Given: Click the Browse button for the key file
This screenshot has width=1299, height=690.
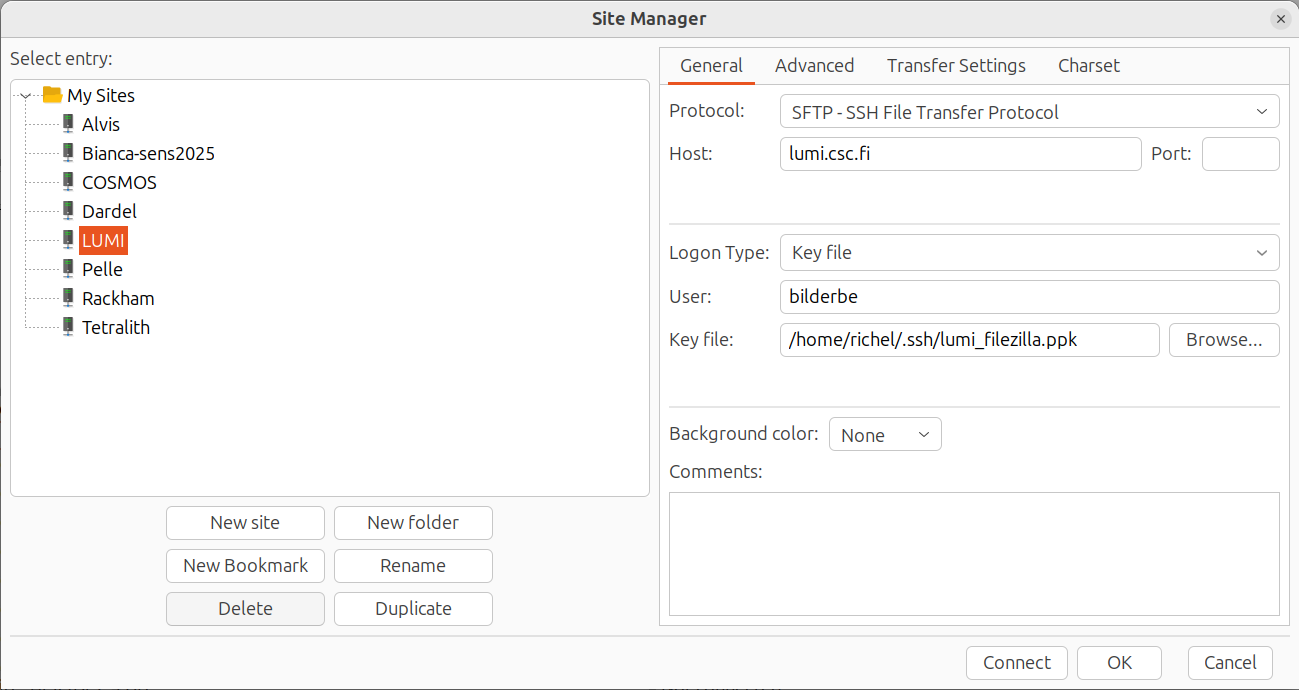Looking at the screenshot, I should (1224, 340).
